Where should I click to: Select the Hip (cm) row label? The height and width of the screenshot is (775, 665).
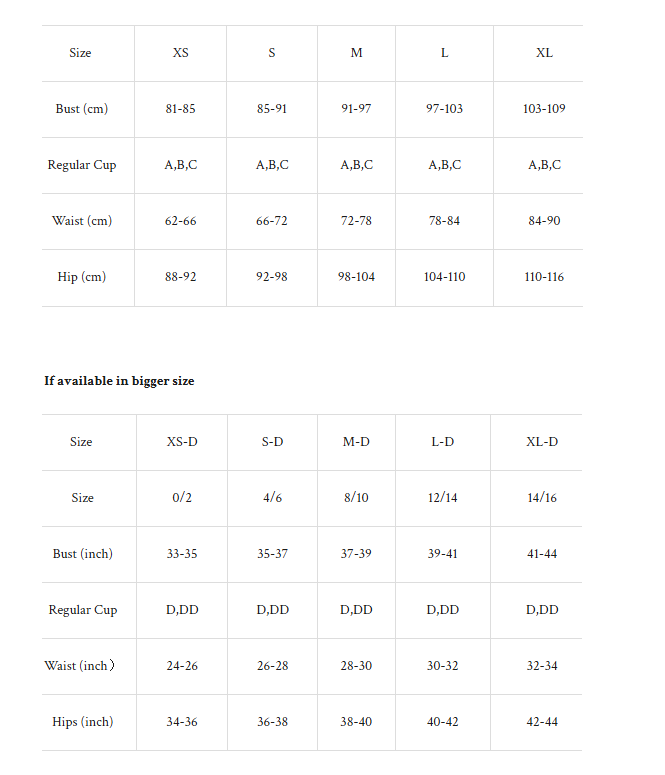pyautogui.click(x=82, y=277)
